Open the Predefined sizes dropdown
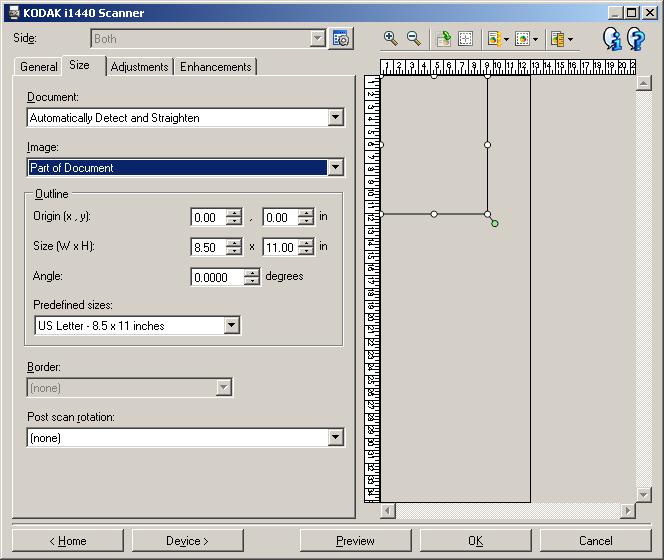The image size is (664, 560). (x=231, y=325)
